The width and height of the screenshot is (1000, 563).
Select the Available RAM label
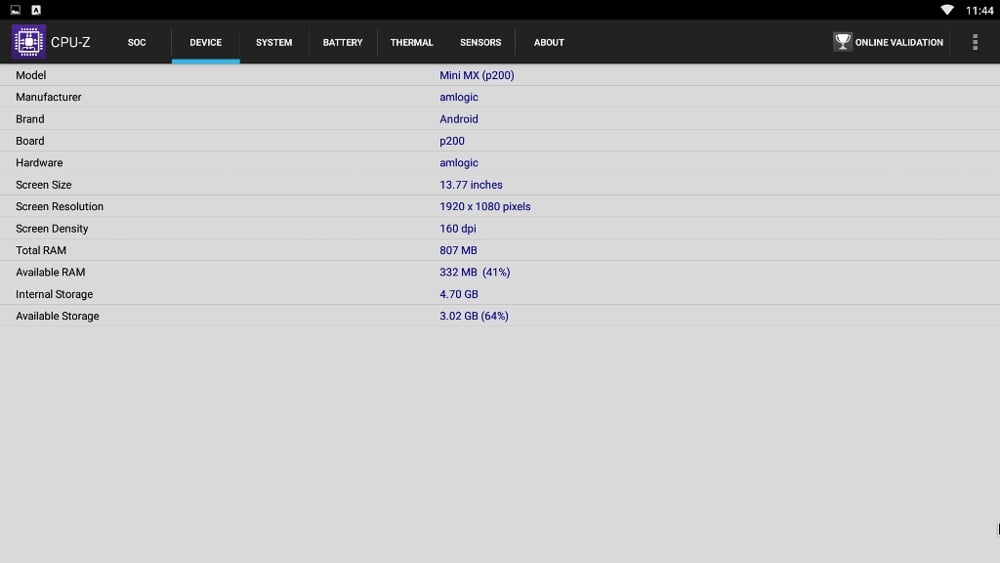[50, 272]
